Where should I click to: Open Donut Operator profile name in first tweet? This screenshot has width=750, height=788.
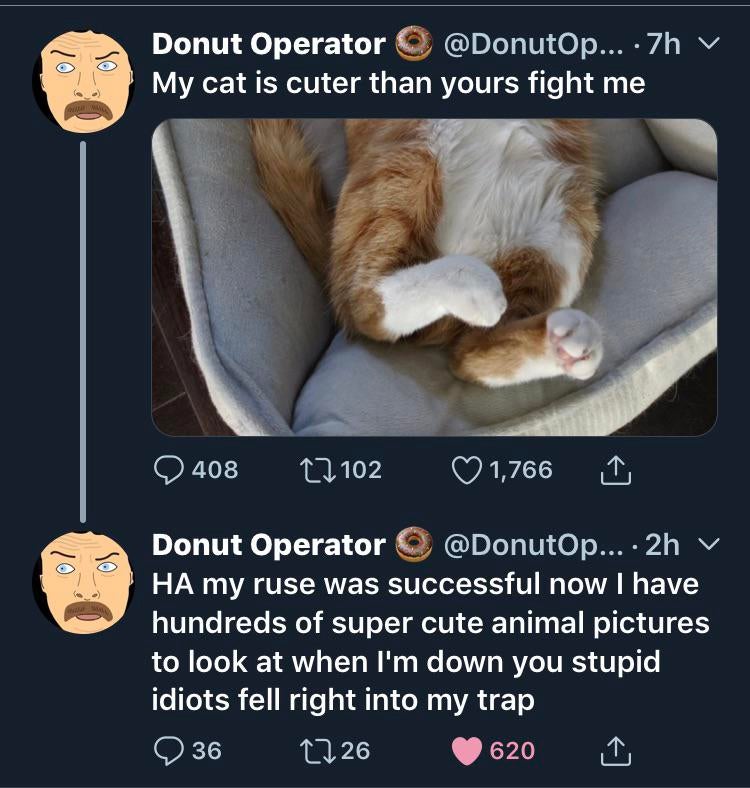point(268,45)
